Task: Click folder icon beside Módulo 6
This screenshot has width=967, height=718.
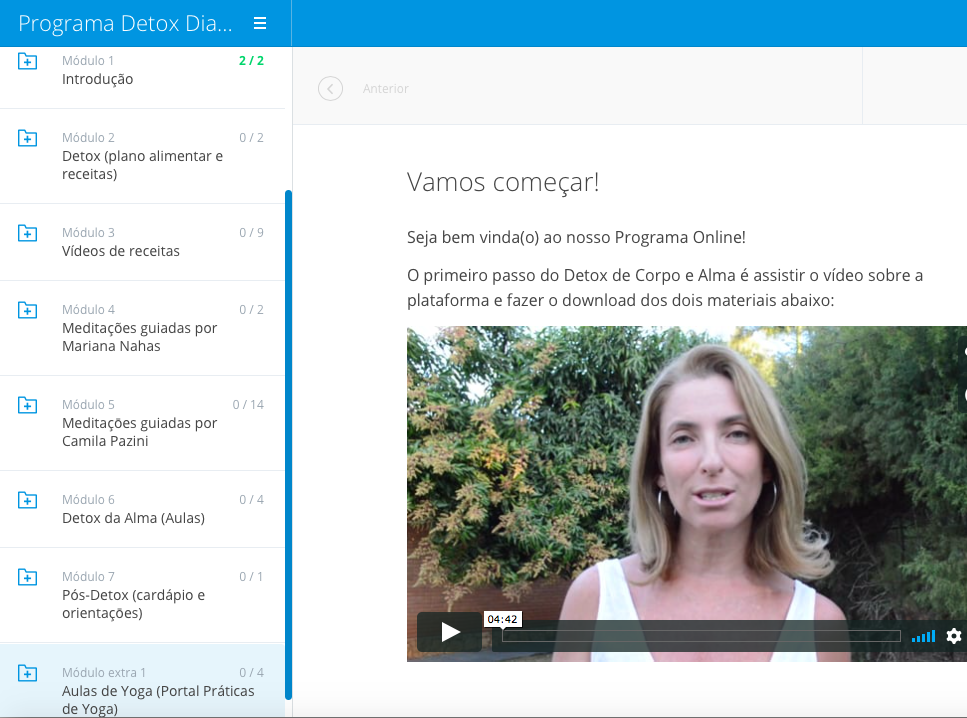Action: click(x=28, y=500)
